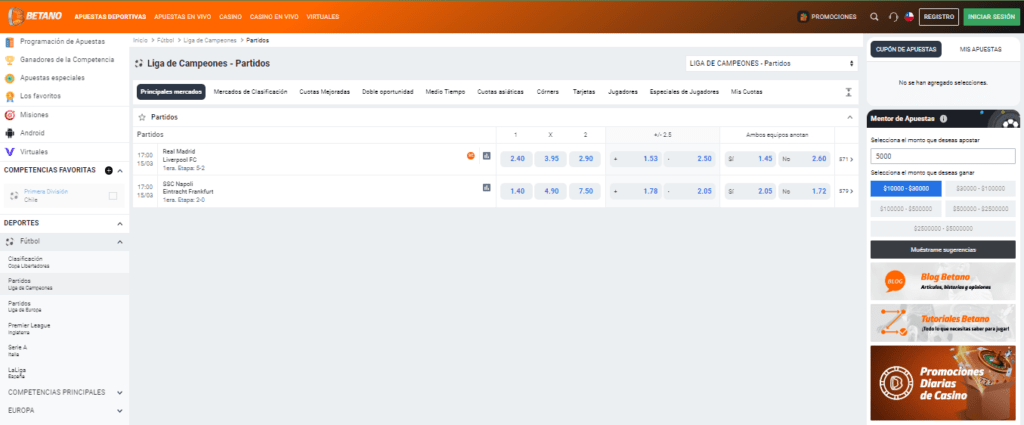Collapse the Deportes section

click(120, 223)
